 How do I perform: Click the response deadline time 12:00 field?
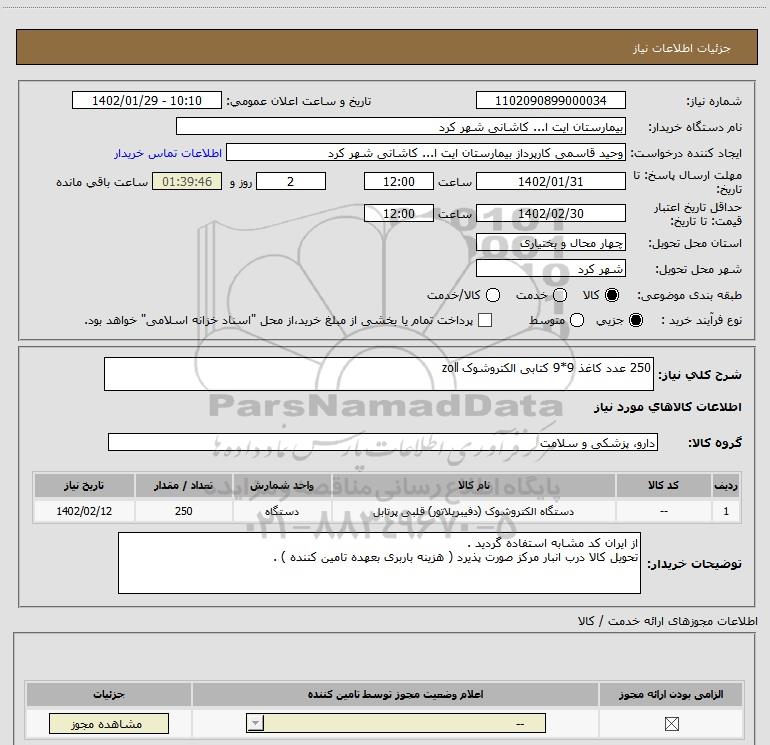[399, 181]
